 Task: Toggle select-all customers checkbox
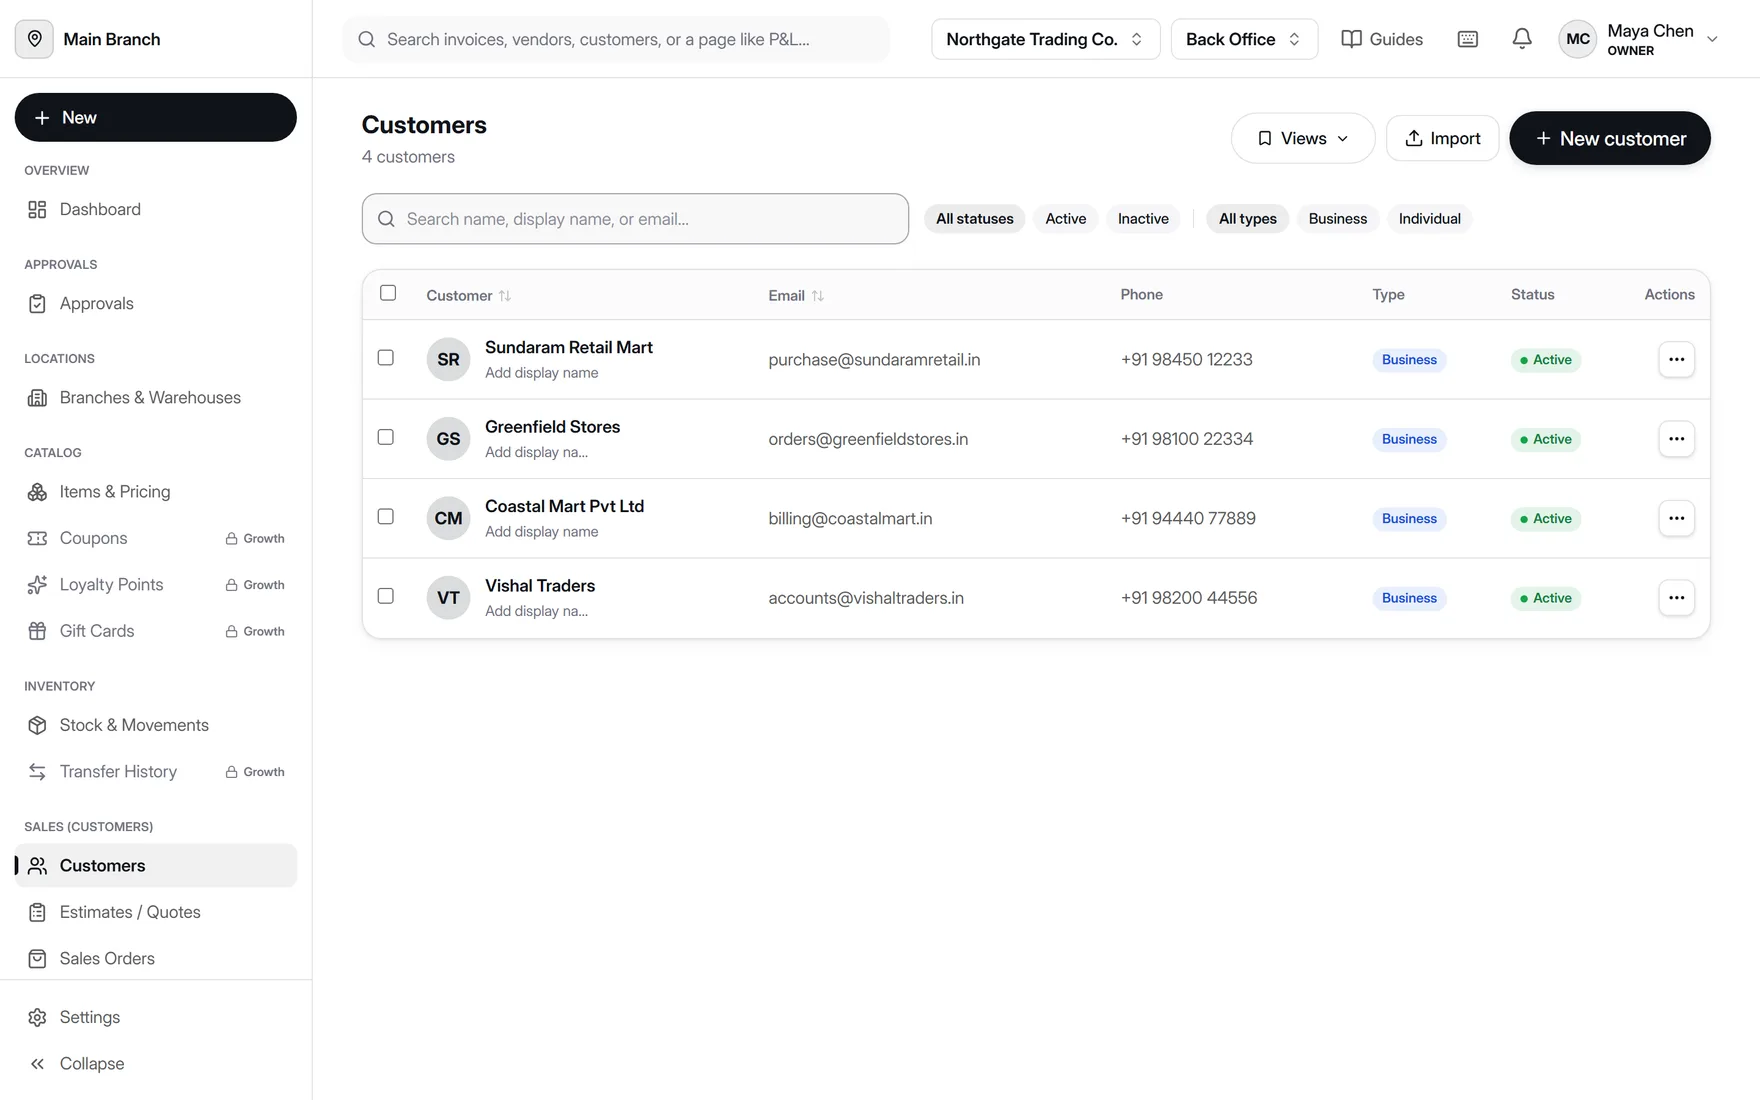(388, 293)
